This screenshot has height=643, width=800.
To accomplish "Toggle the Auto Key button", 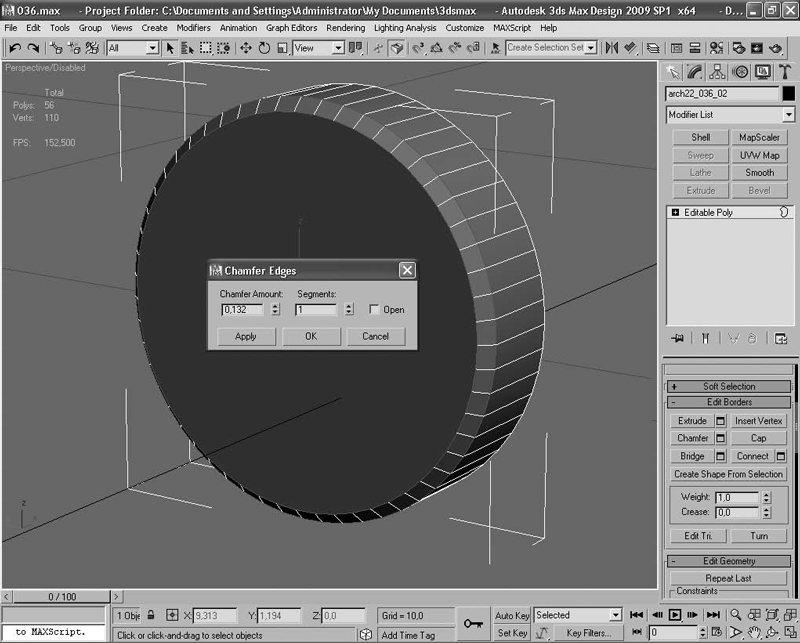I will coord(512,615).
